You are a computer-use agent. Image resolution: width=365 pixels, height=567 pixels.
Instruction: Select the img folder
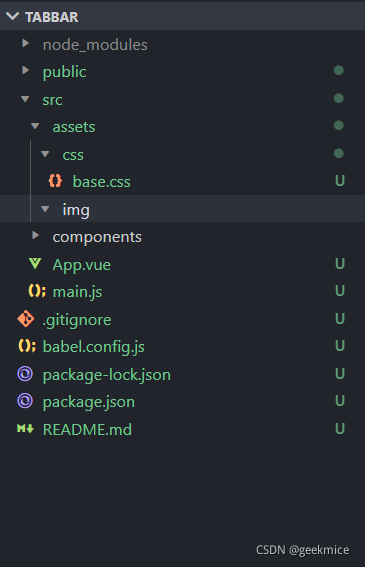182,209
